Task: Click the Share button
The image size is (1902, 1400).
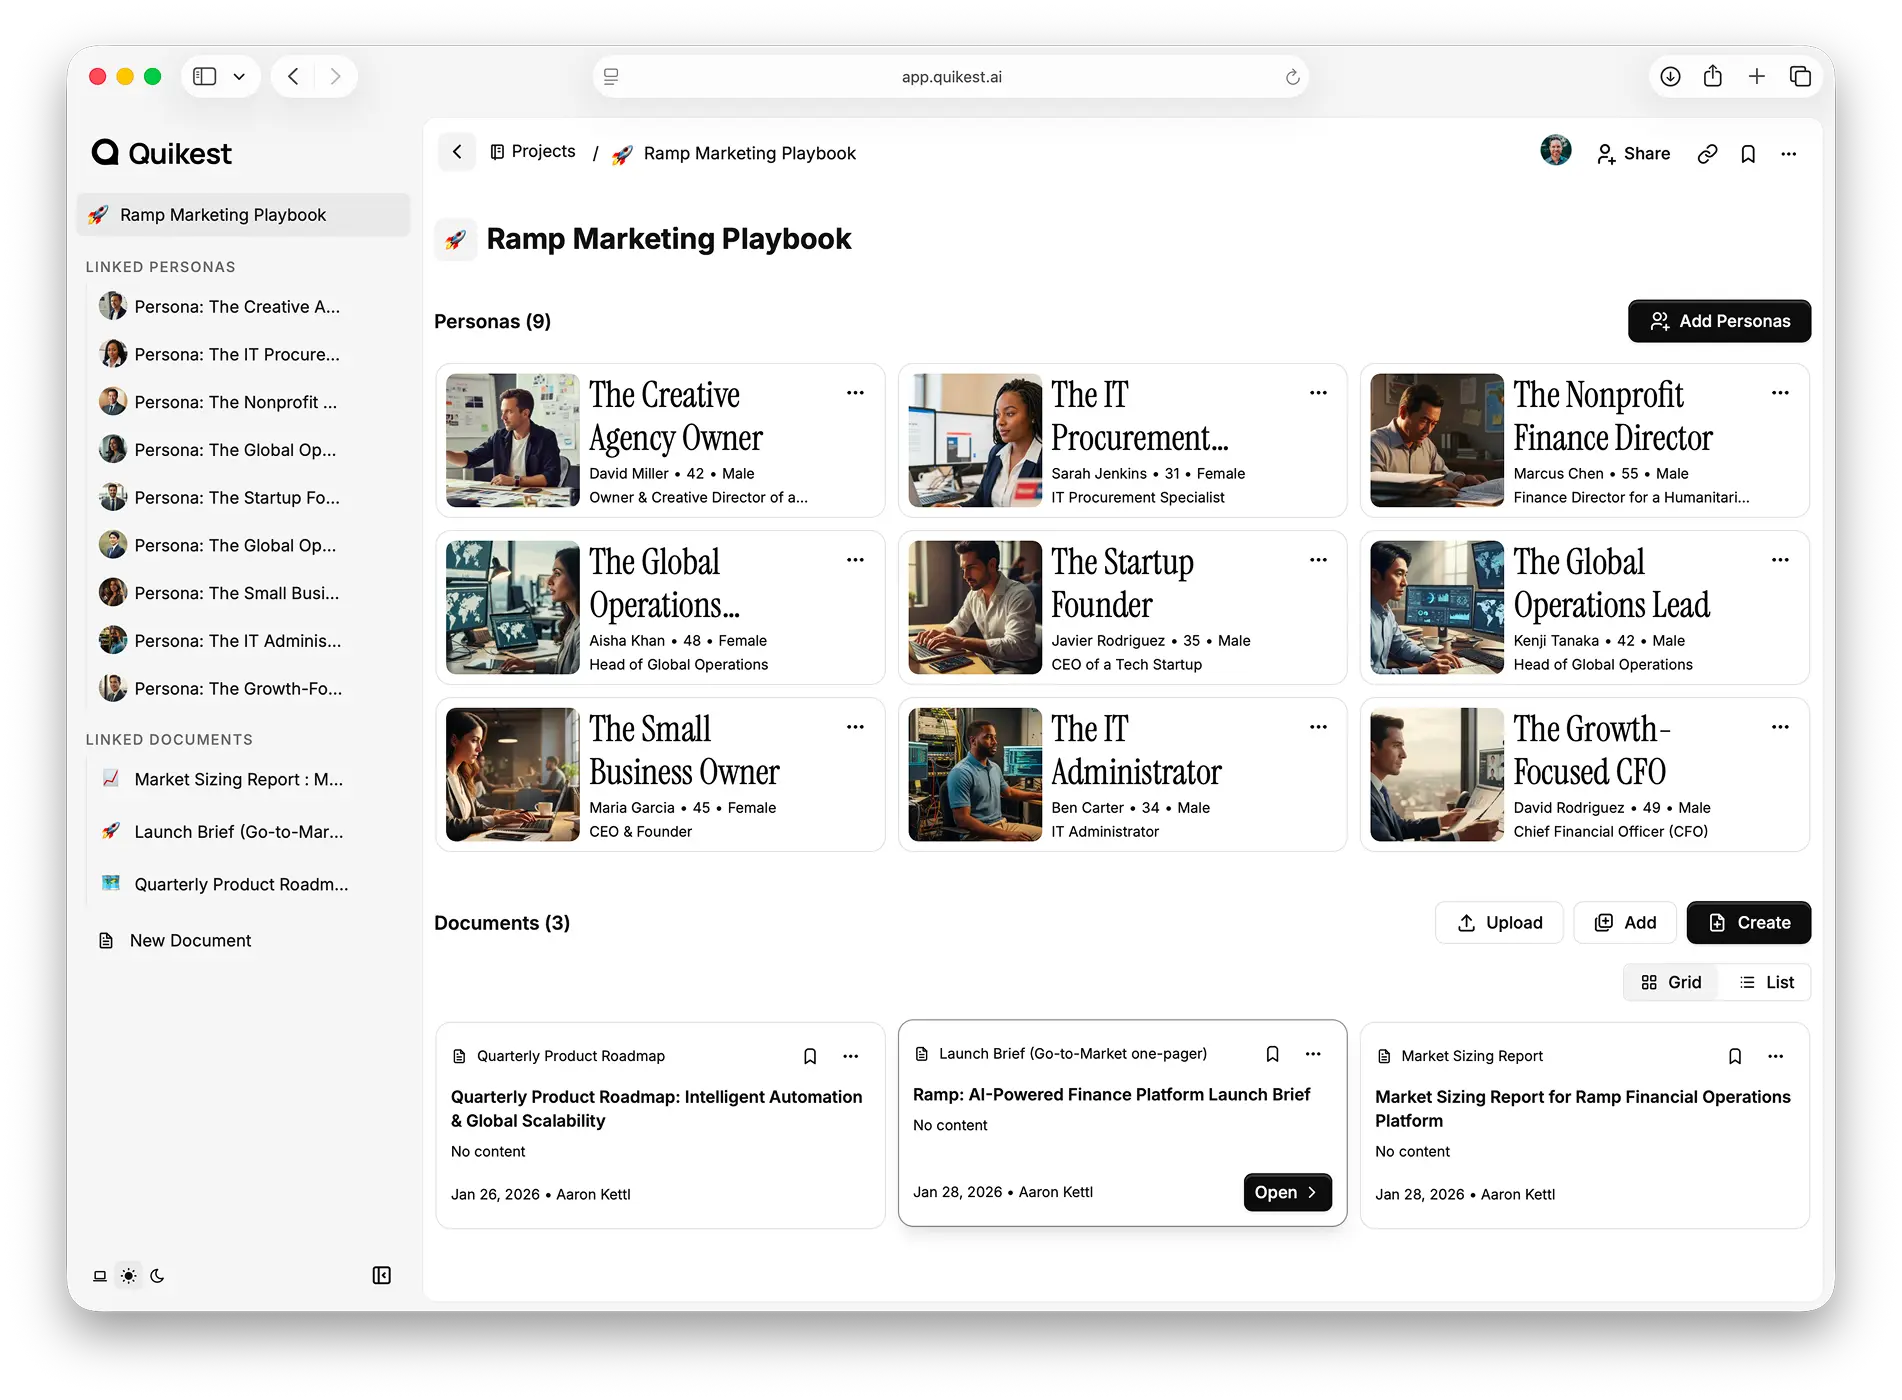Action: coord(1633,153)
